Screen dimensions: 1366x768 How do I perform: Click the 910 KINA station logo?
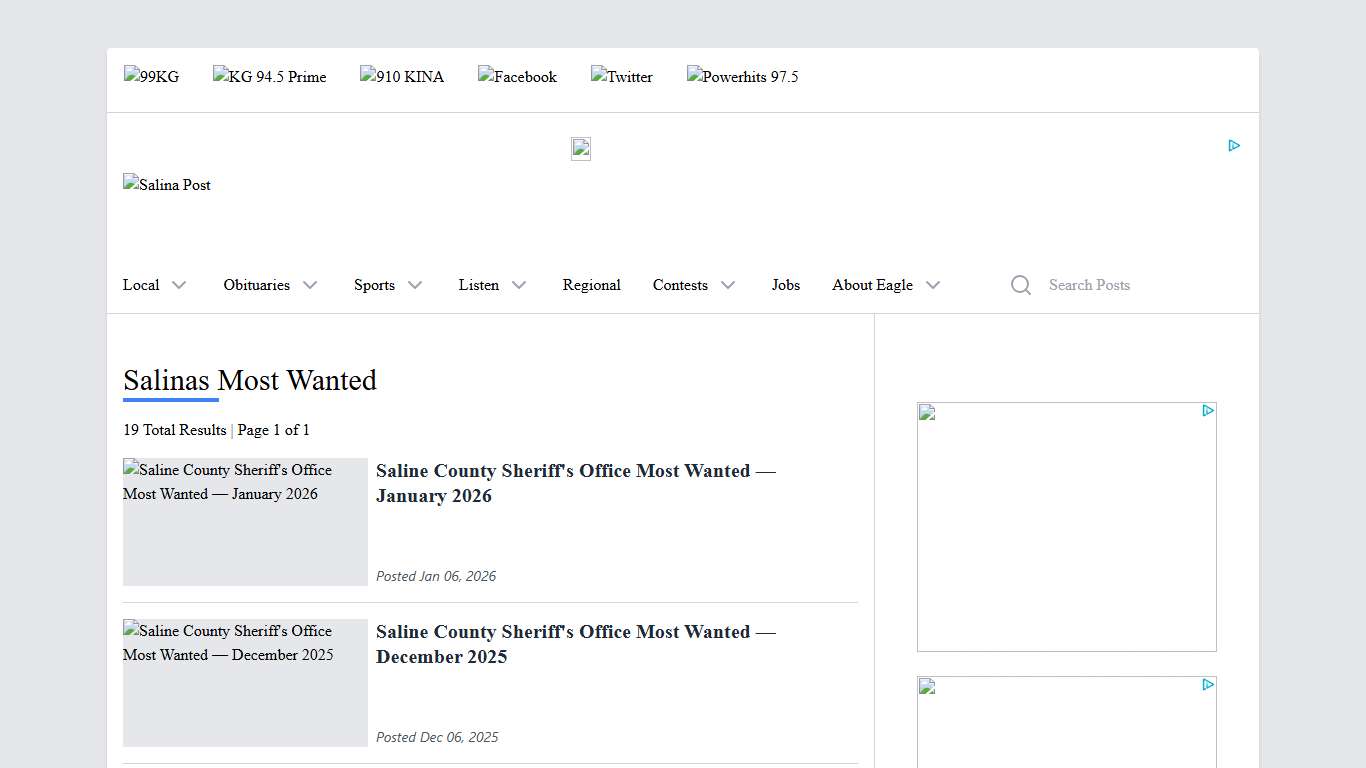point(401,77)
